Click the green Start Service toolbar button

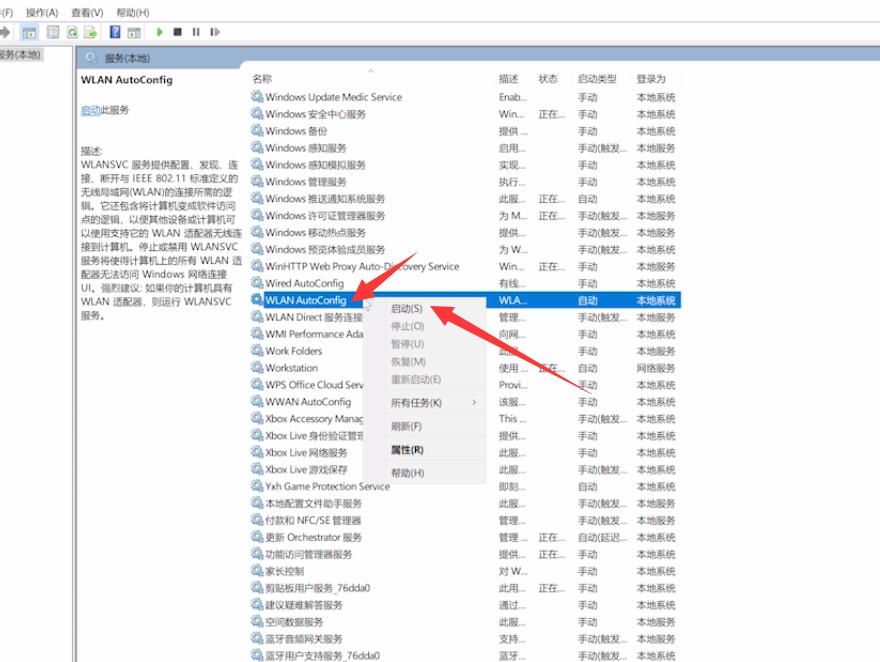(x=160, y=32)
